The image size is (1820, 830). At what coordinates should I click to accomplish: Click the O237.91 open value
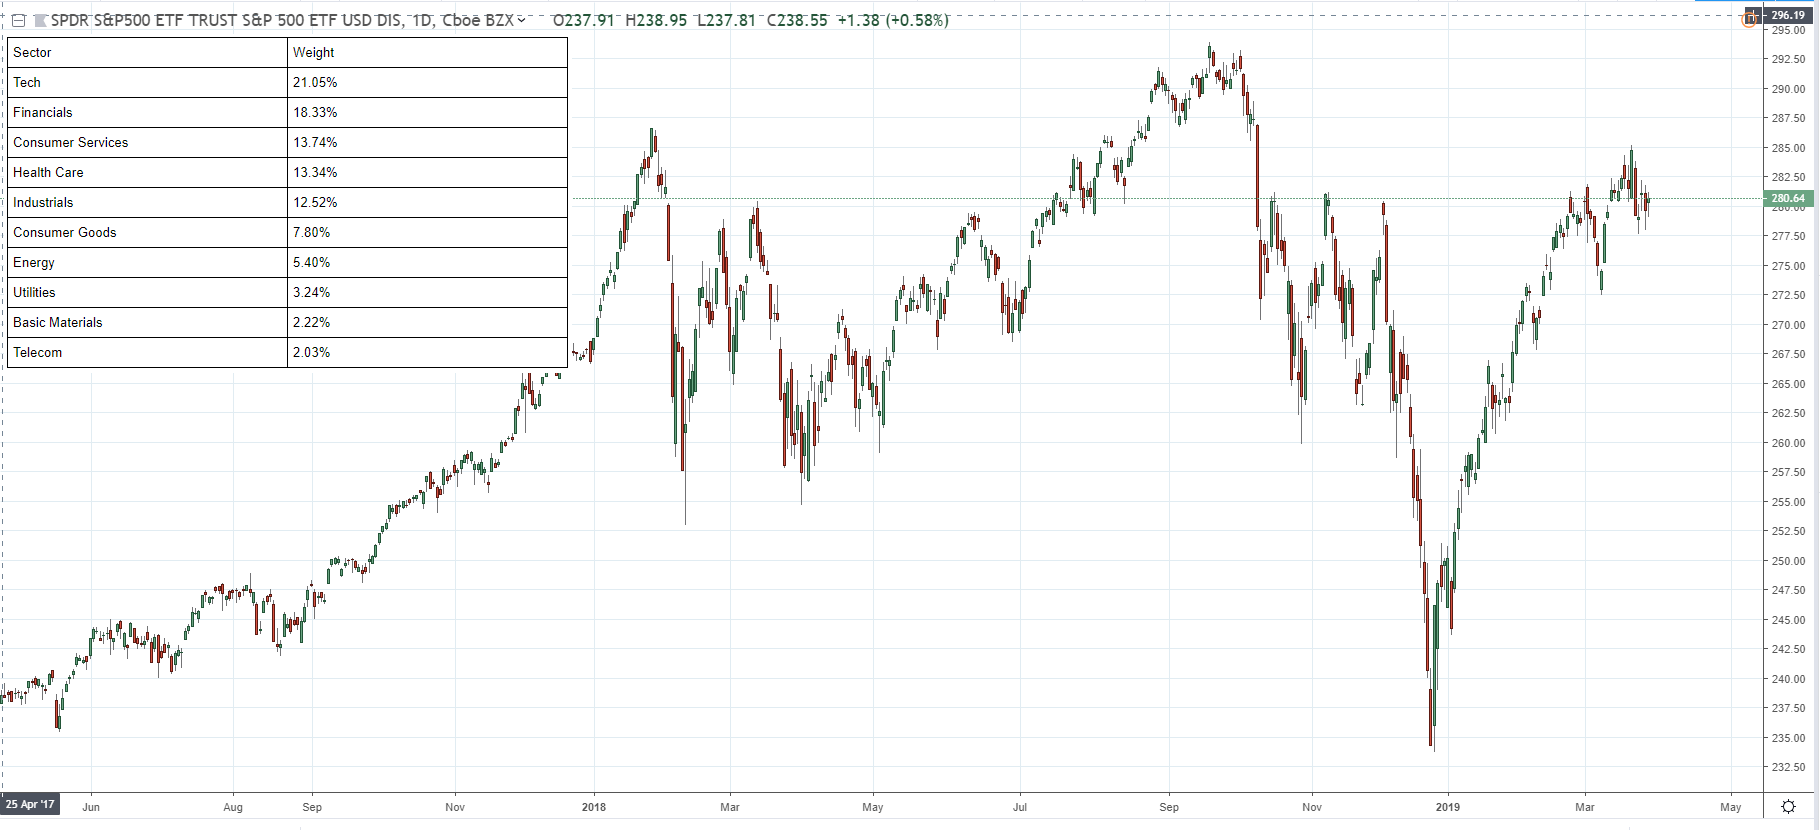tap(584, 20)
